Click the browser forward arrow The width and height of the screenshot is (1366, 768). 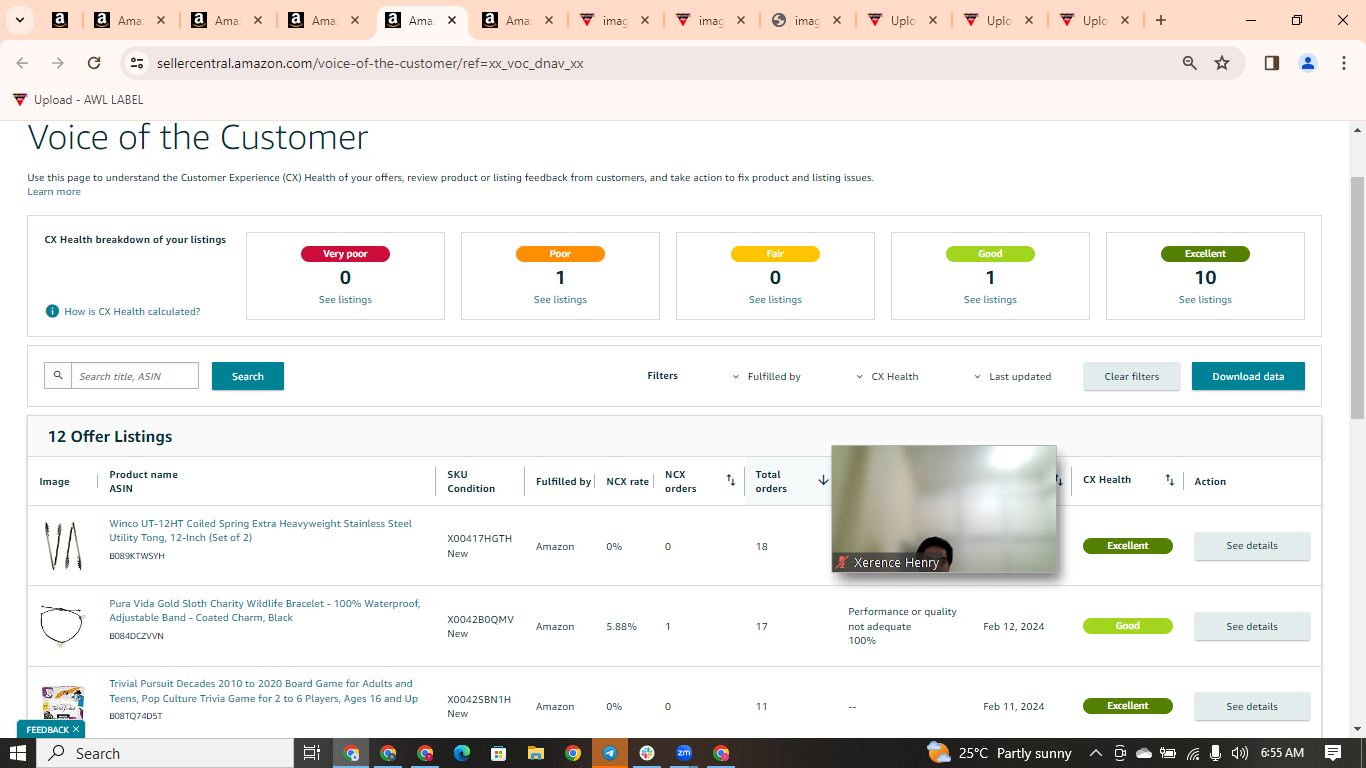tap(58, 63)
